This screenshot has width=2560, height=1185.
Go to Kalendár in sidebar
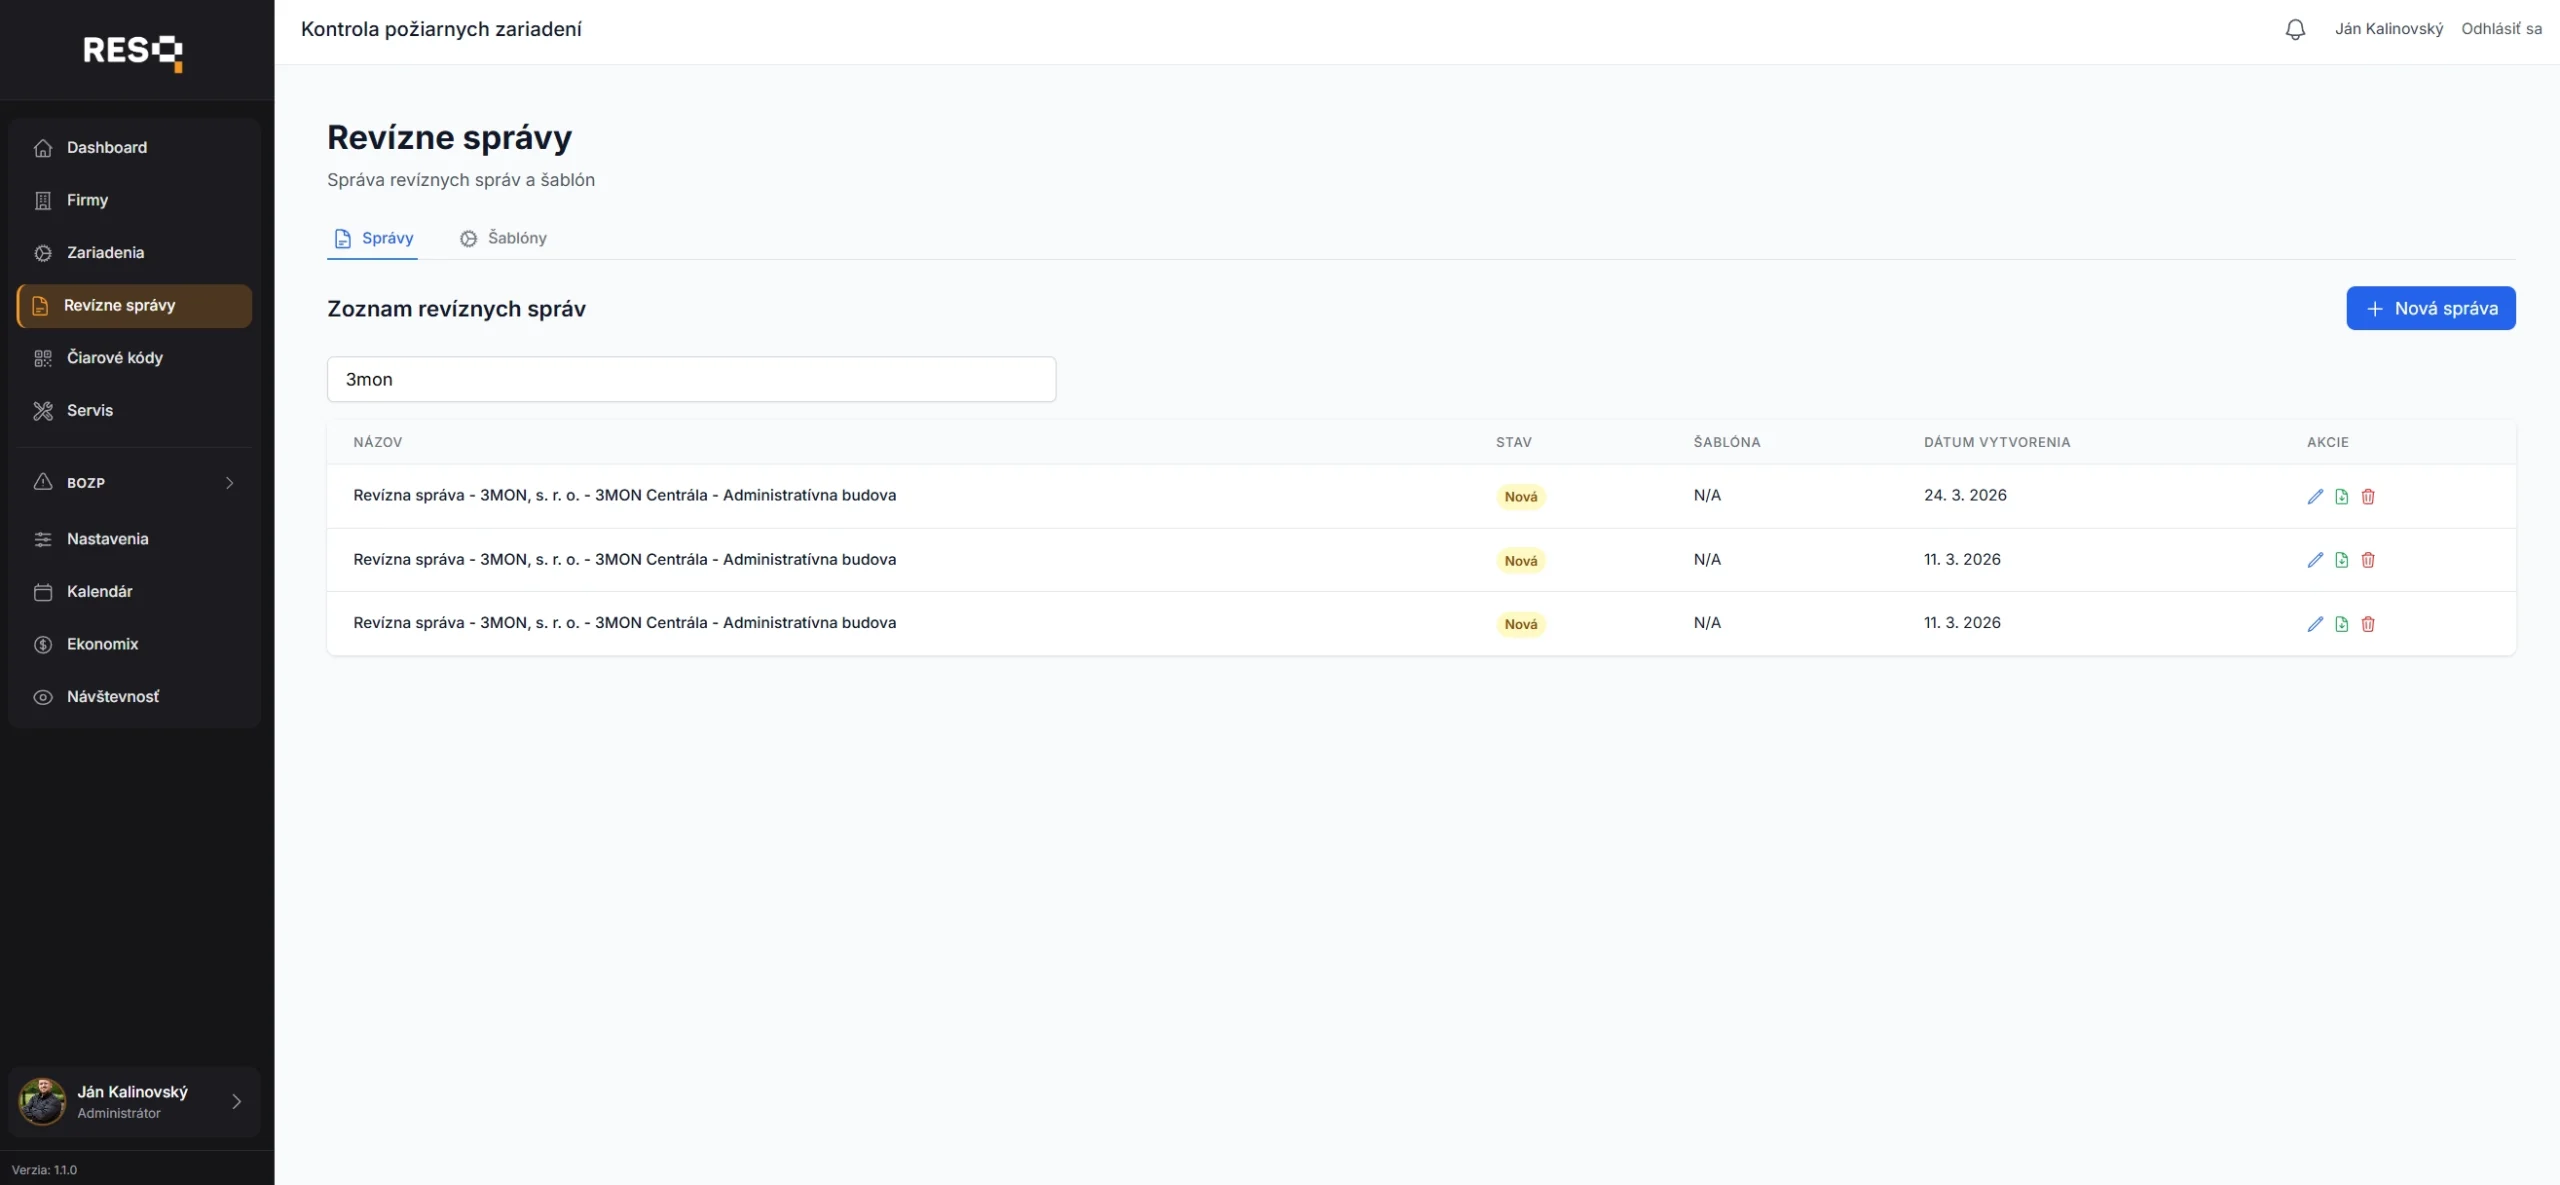(x=99, y=591)
